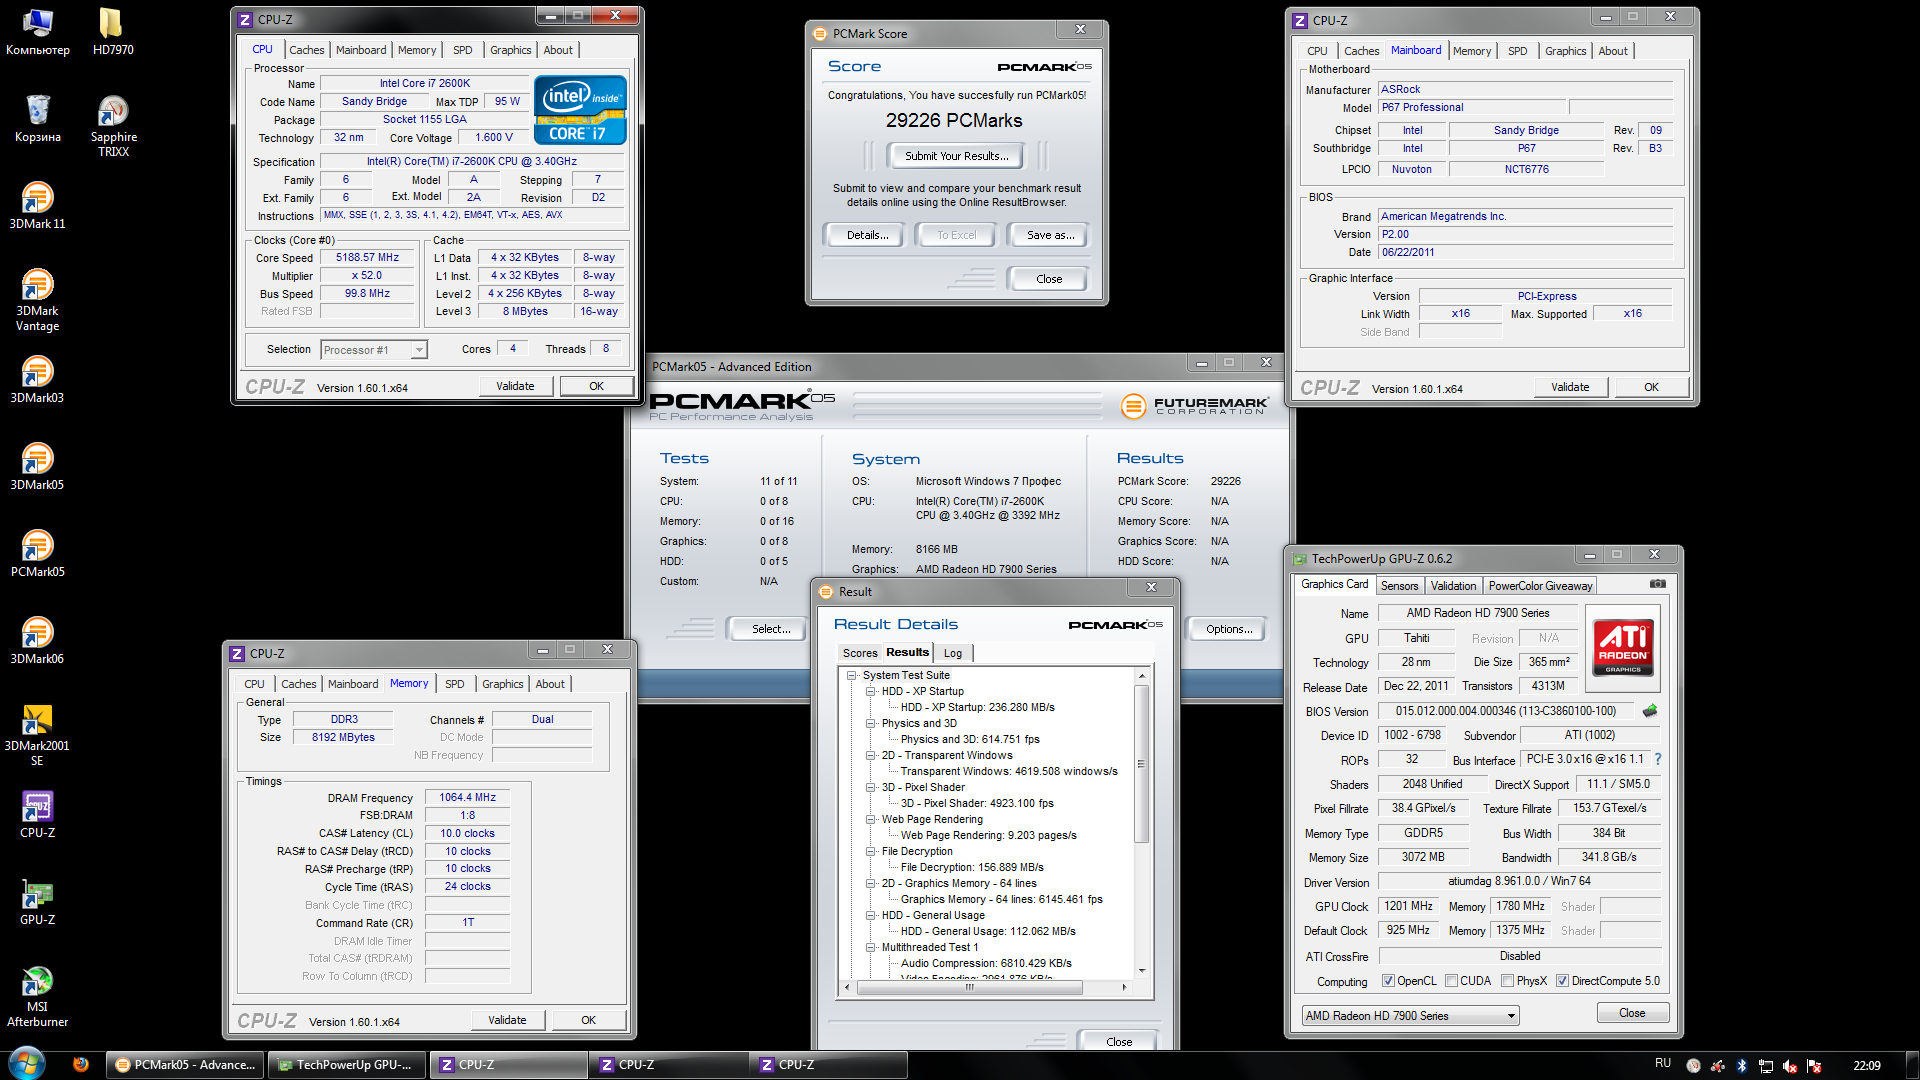Open the CPU-Z desktop shortcut
The image size is (1920, 1080).
38,815
